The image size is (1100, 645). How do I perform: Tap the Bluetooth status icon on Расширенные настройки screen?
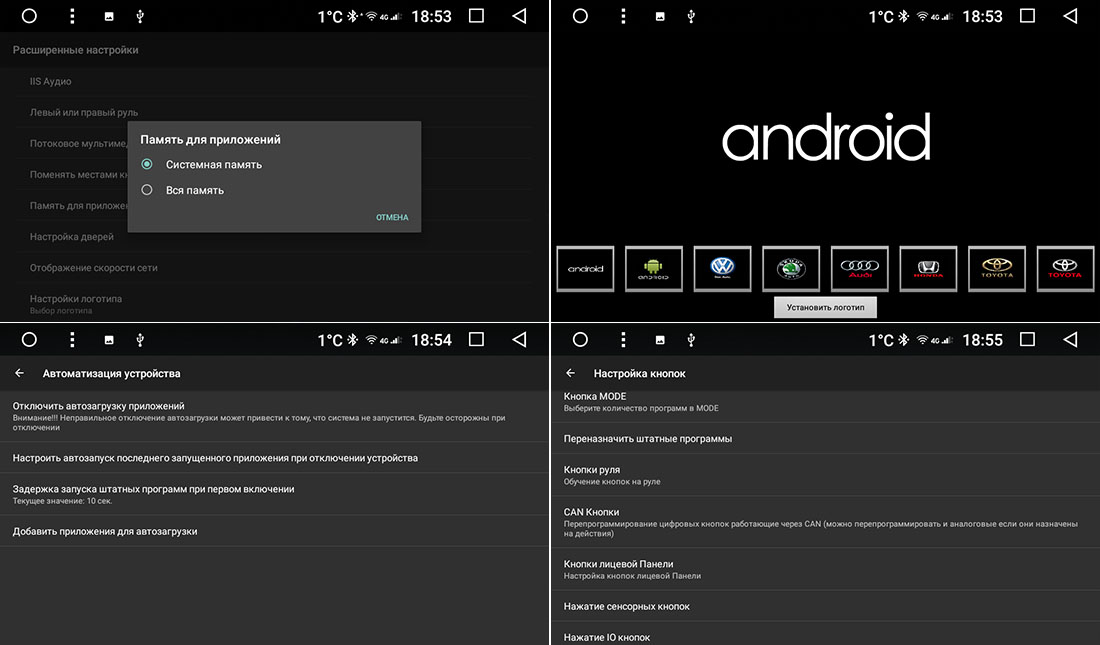pos(352,16)
